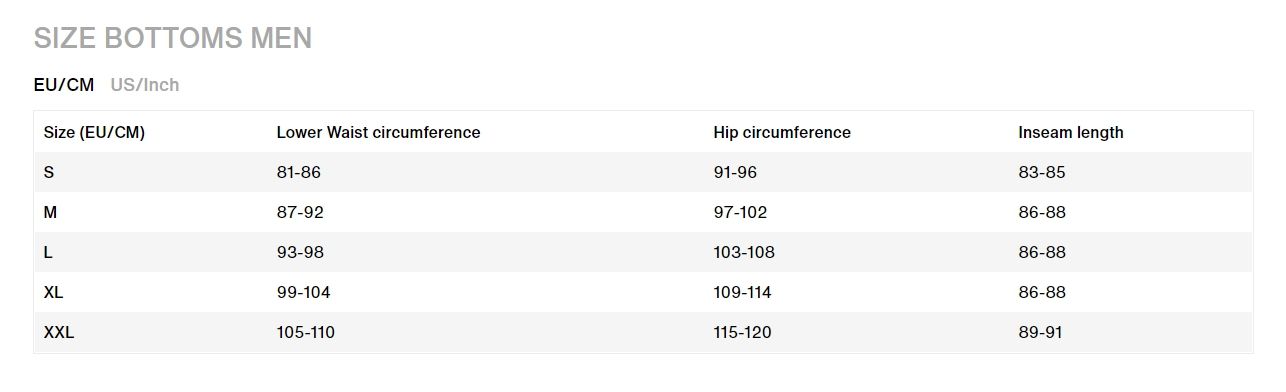Select the M size row label
The height and width of the screenshot is (392, 1286).
click(x=51, y=212)
